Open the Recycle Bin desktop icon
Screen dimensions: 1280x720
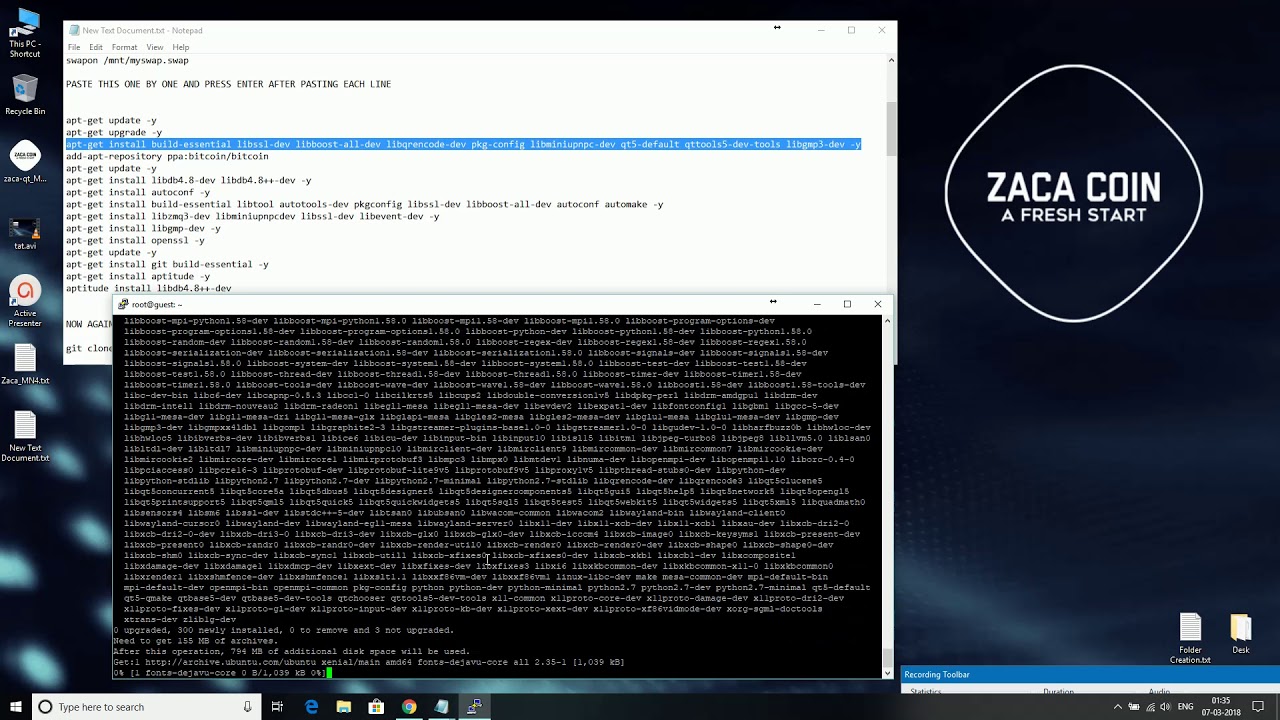25,94
